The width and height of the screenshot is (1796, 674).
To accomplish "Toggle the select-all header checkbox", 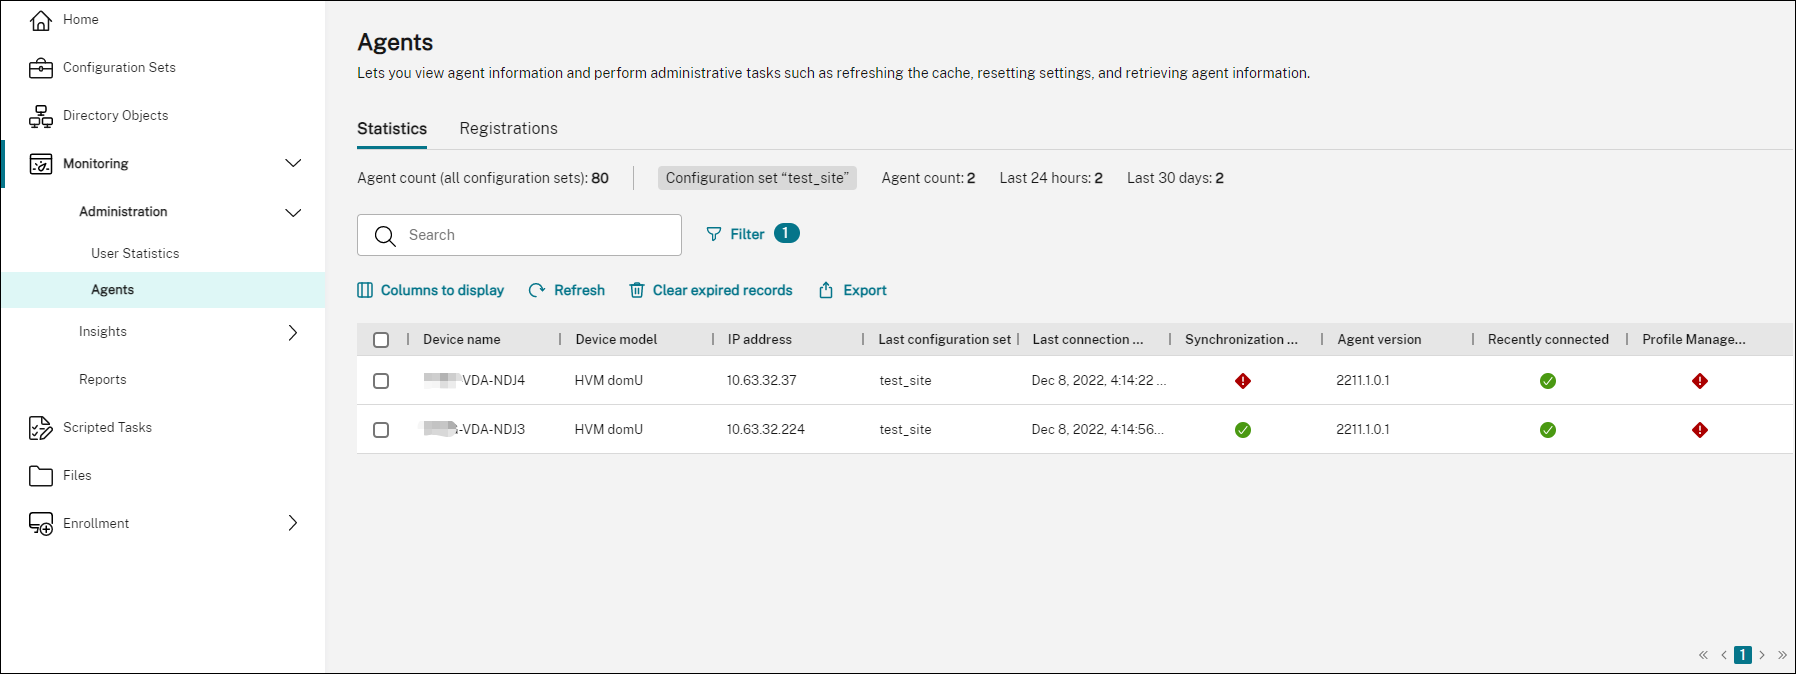I will [x=381, y=340].
